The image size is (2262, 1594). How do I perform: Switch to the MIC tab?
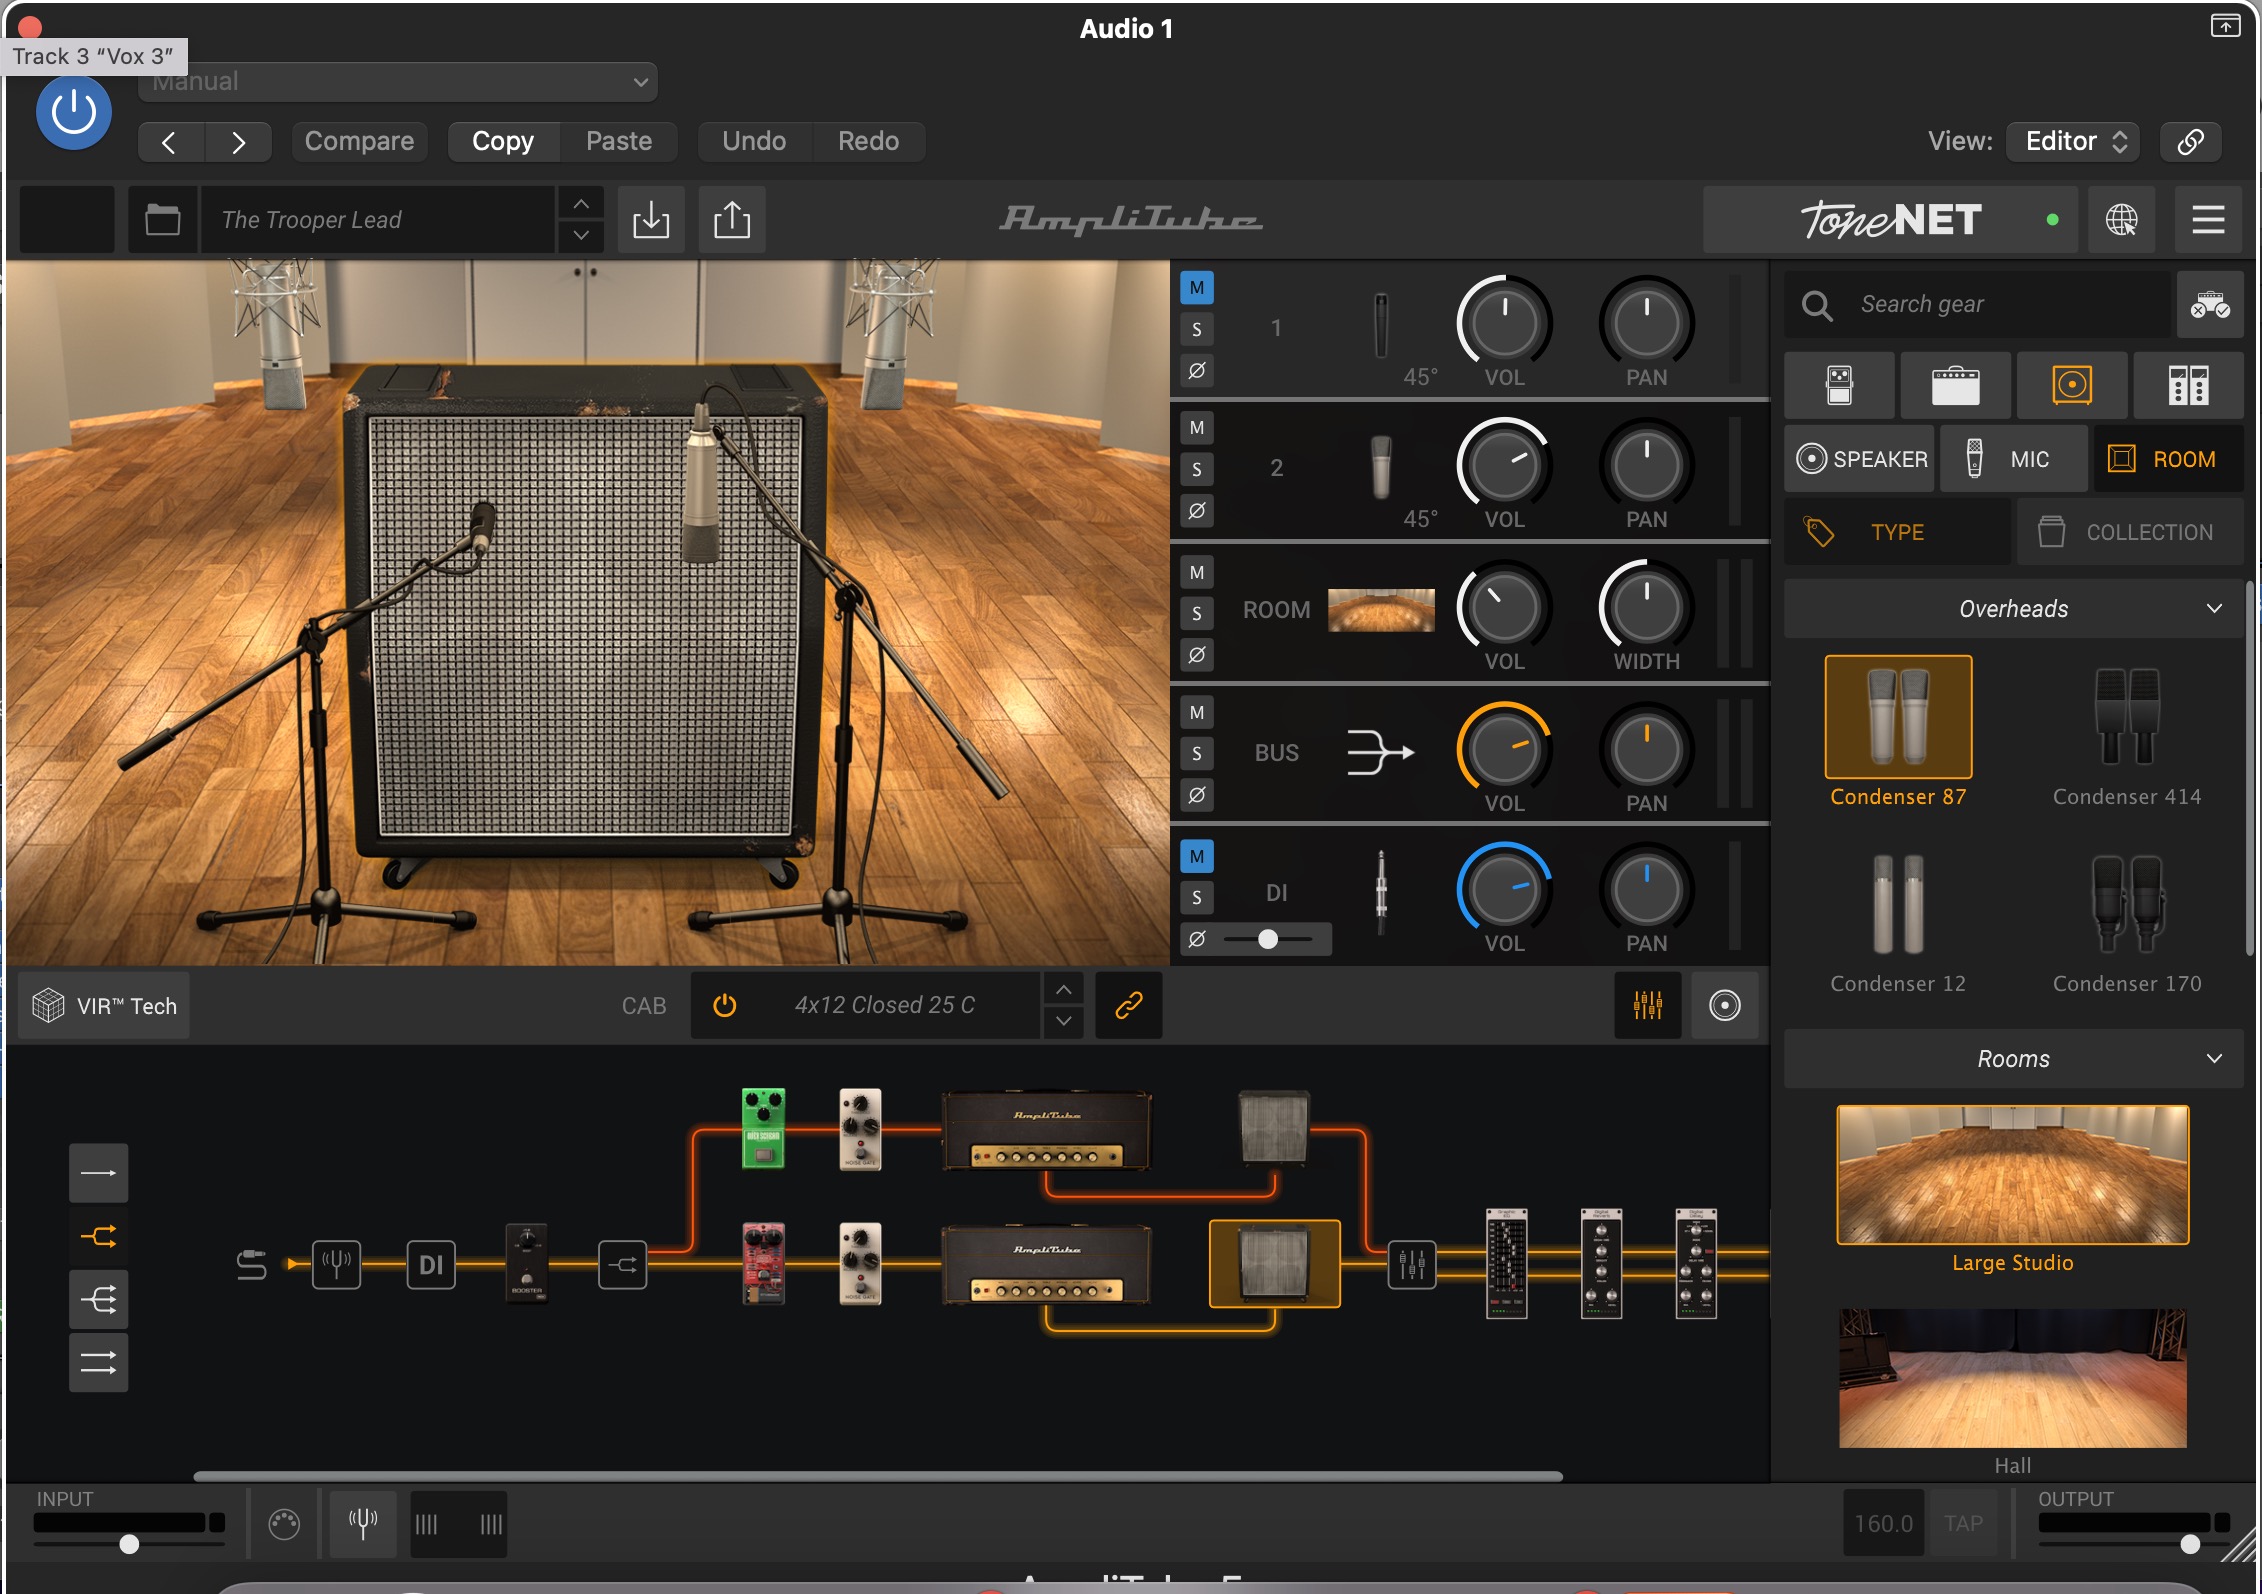coord(2013,459)
